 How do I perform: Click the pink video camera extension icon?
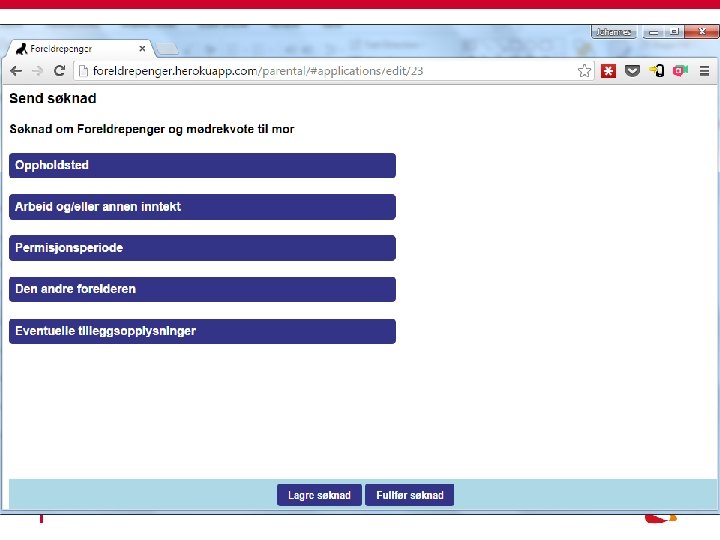pyautogui.click(x=680, y=71)
